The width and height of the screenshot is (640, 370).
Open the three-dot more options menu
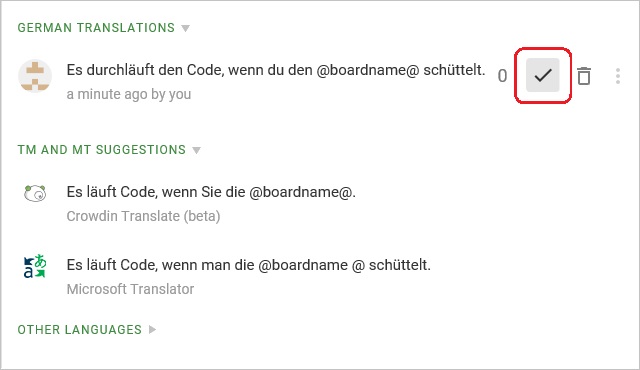(x=618, y=76)
